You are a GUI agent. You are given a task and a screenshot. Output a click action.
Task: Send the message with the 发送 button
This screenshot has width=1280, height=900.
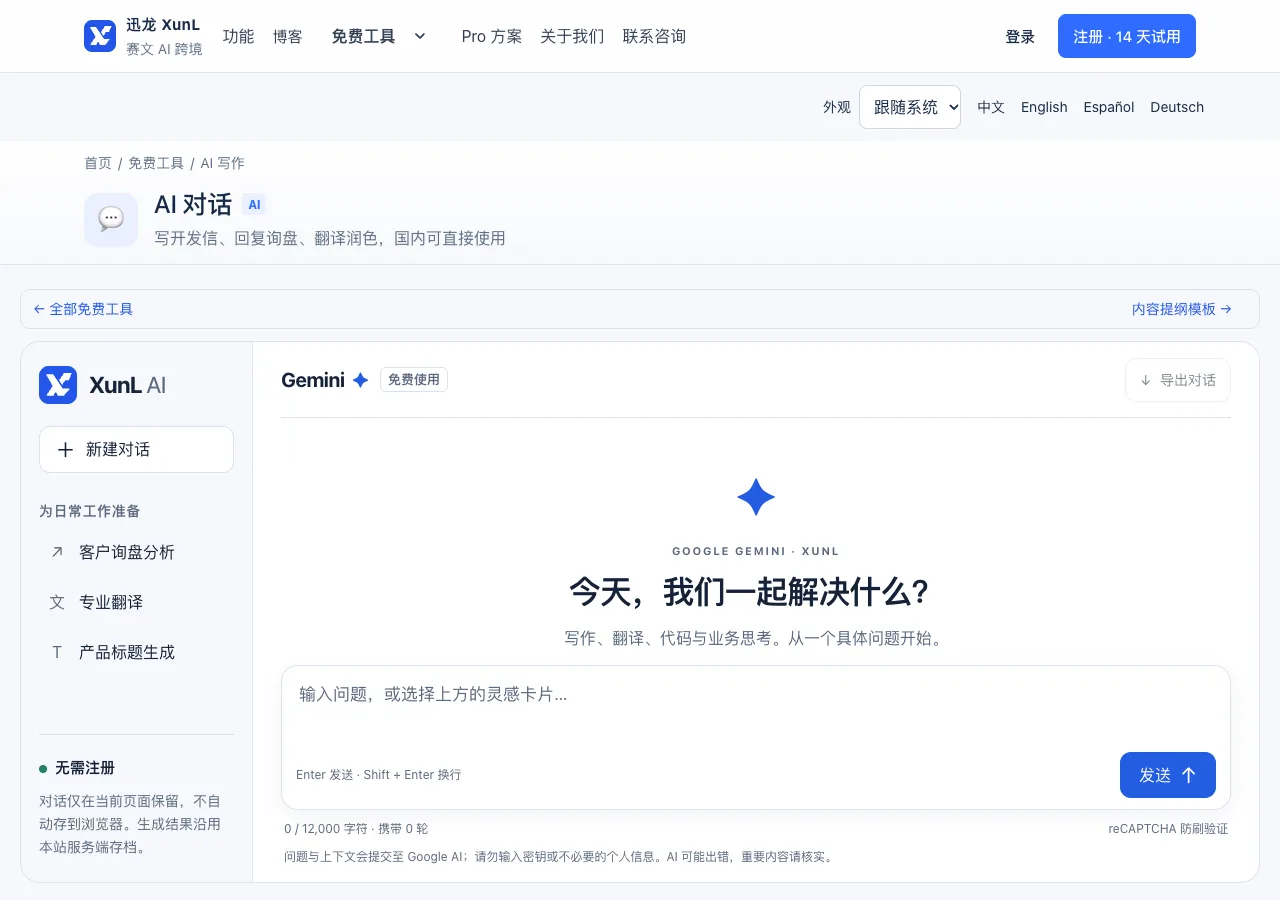1168,775
